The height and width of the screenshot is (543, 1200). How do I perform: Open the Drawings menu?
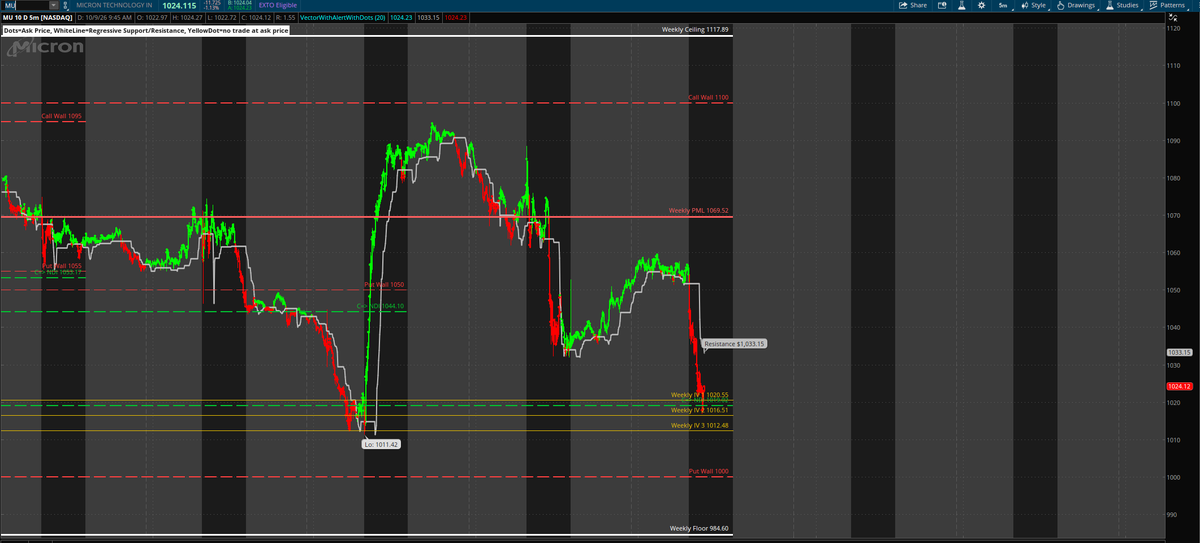[1076, 5]
